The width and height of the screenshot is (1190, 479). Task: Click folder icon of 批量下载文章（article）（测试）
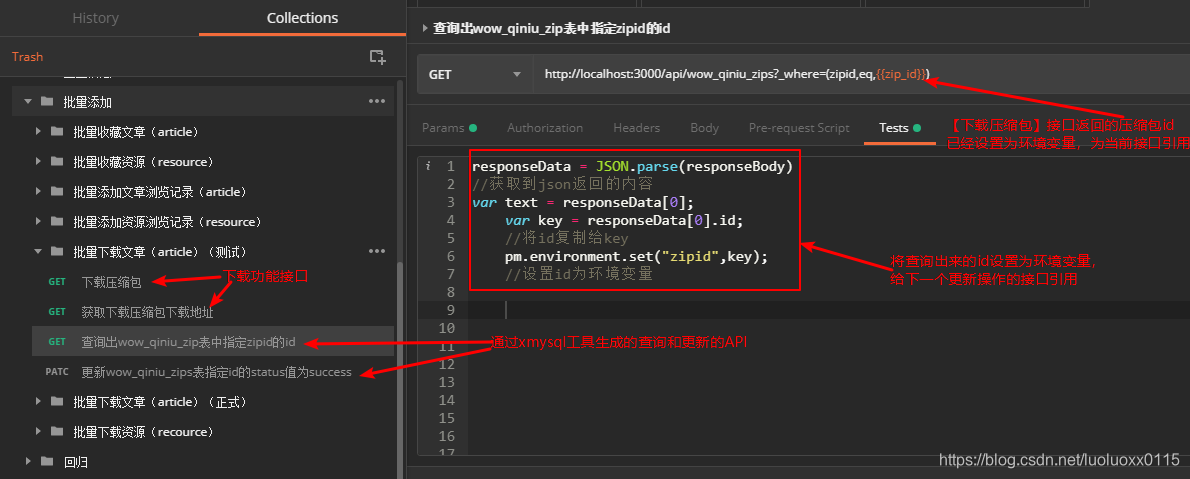pos(57,251)
